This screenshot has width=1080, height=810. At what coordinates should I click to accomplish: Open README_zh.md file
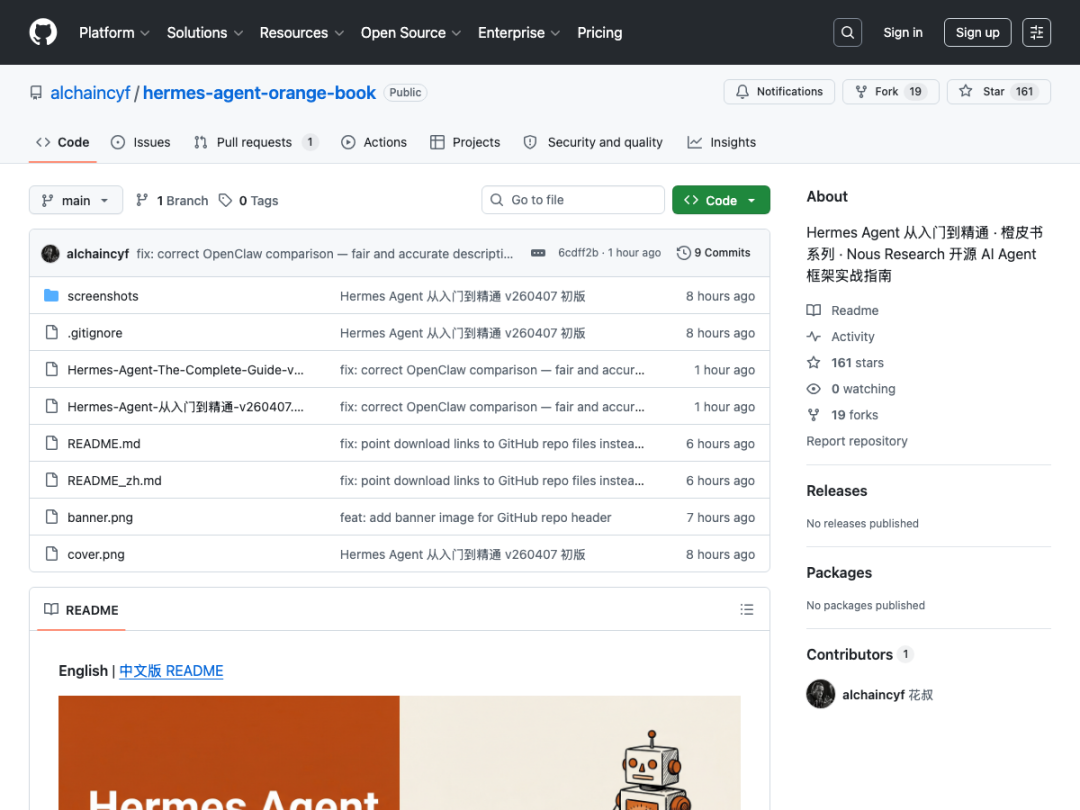(114, 480)
